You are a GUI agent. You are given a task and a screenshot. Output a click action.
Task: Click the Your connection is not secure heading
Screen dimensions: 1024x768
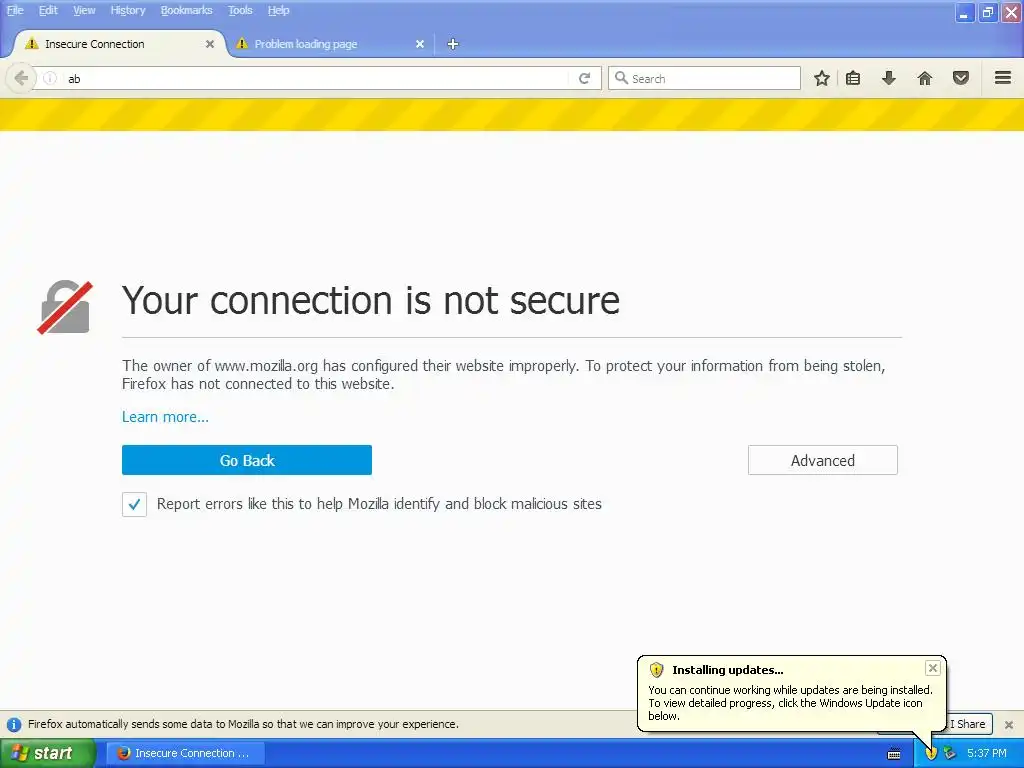[370, 300]
